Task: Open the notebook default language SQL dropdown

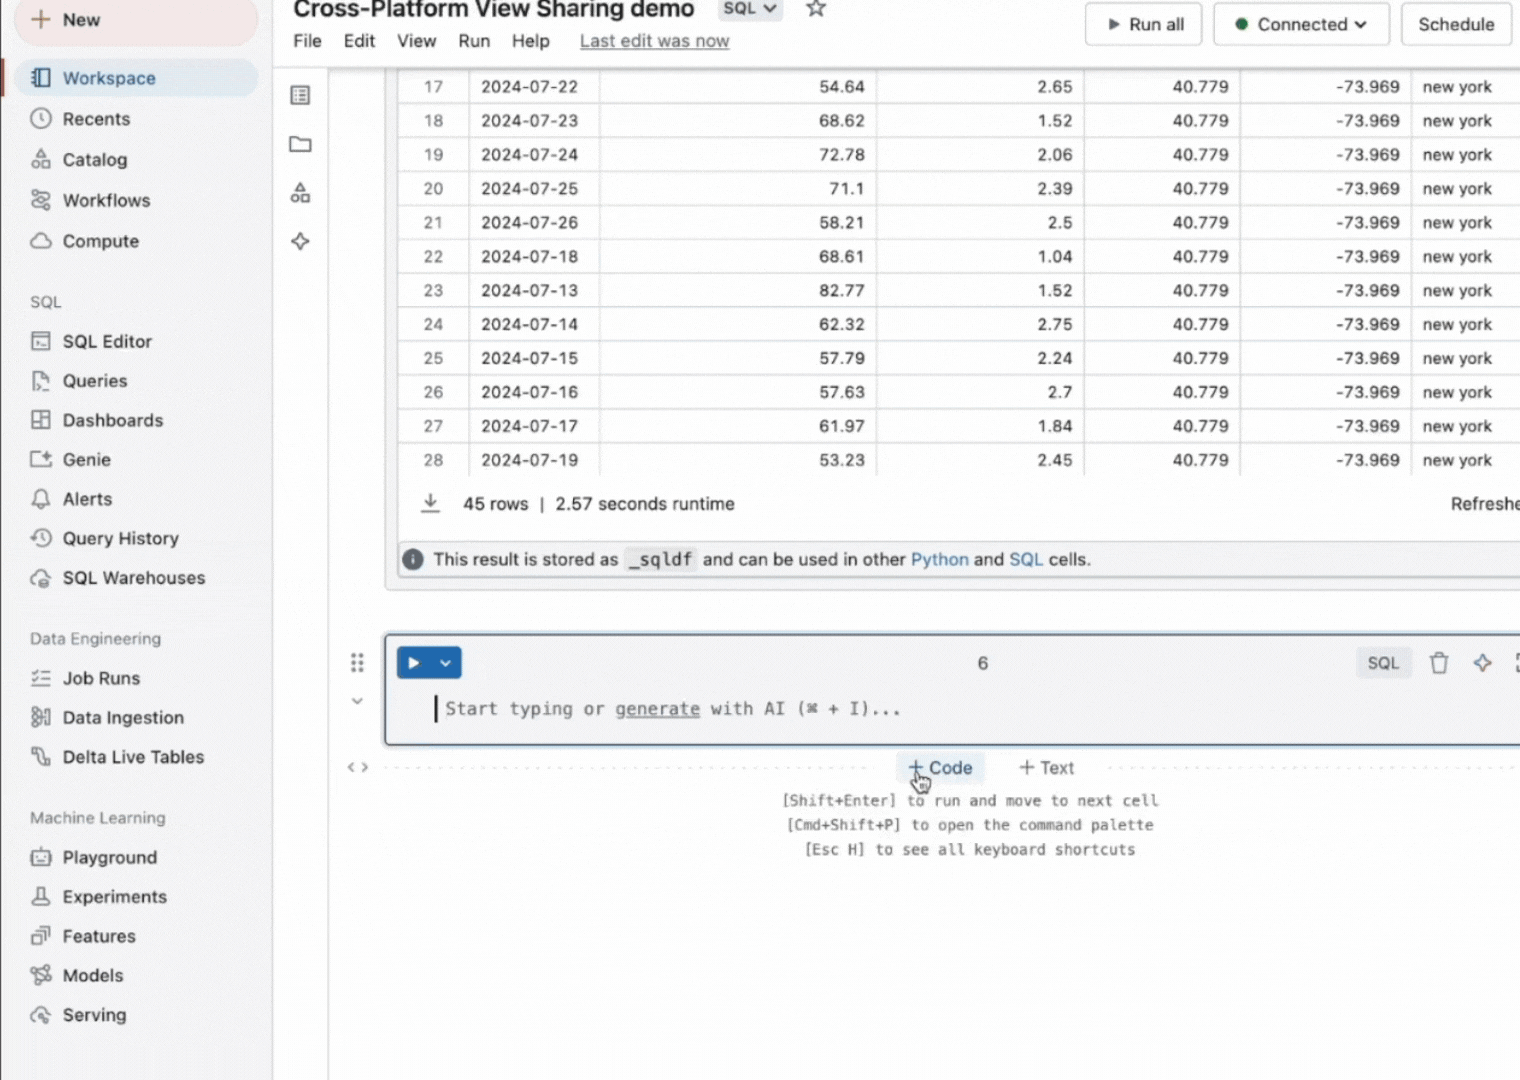Action: click(750, 9)
